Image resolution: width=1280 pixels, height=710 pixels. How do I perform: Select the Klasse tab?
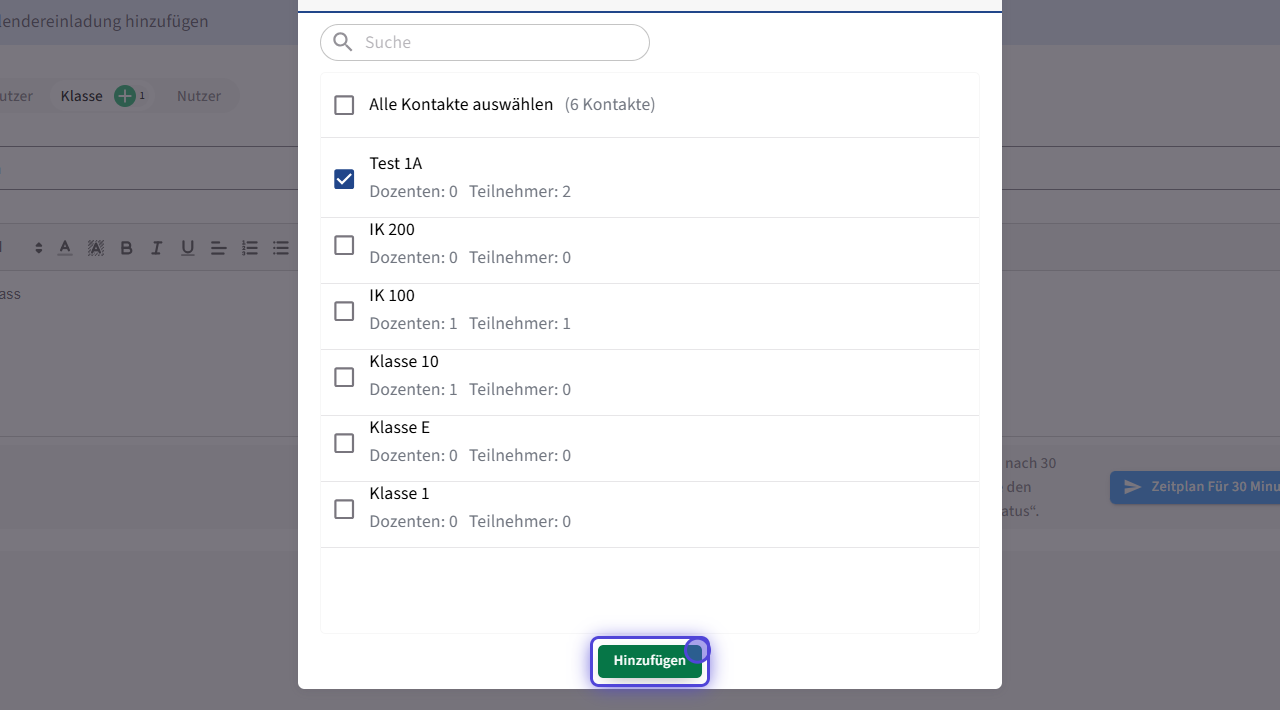pyautogui.click(x=82, y=96)
